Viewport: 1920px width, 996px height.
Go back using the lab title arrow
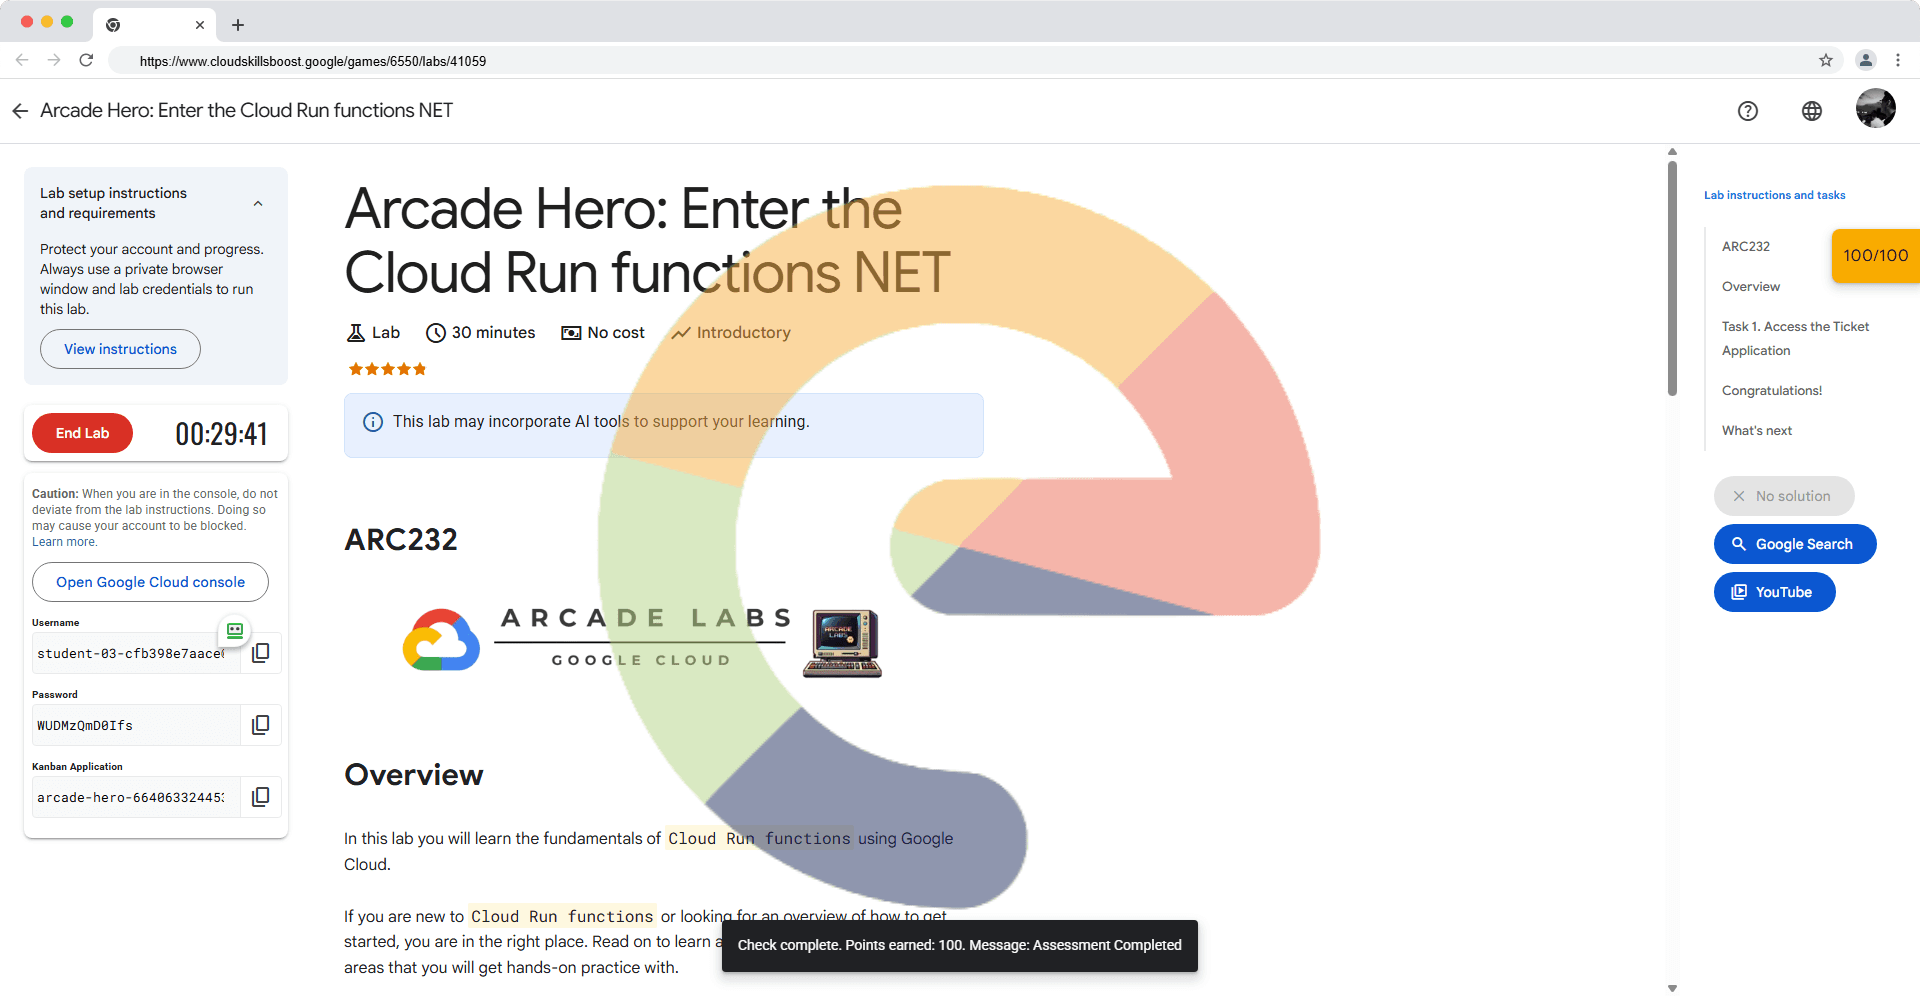point(20,111)
